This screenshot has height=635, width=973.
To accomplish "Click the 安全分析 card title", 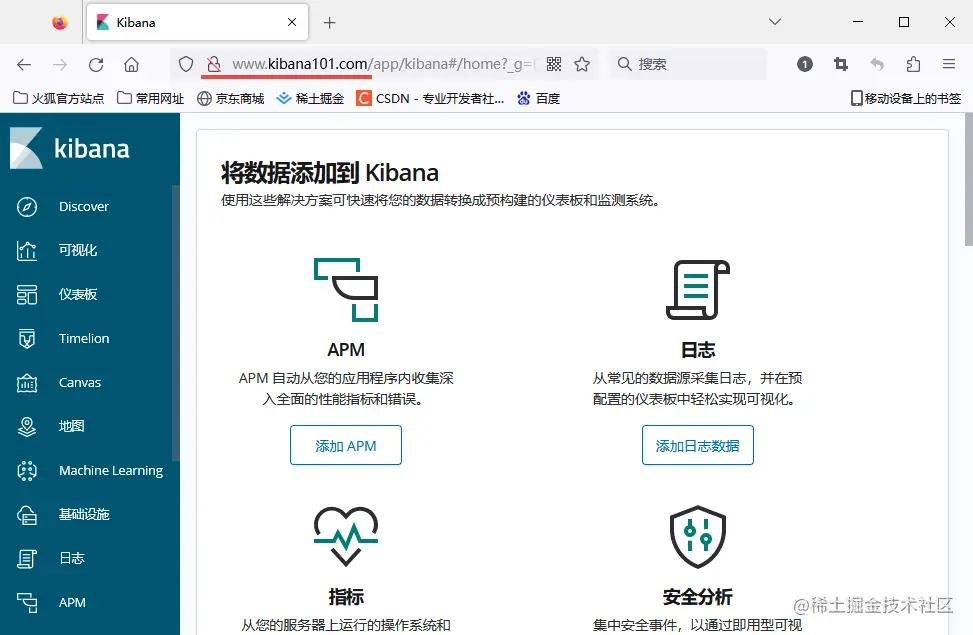I will (697, 597).
